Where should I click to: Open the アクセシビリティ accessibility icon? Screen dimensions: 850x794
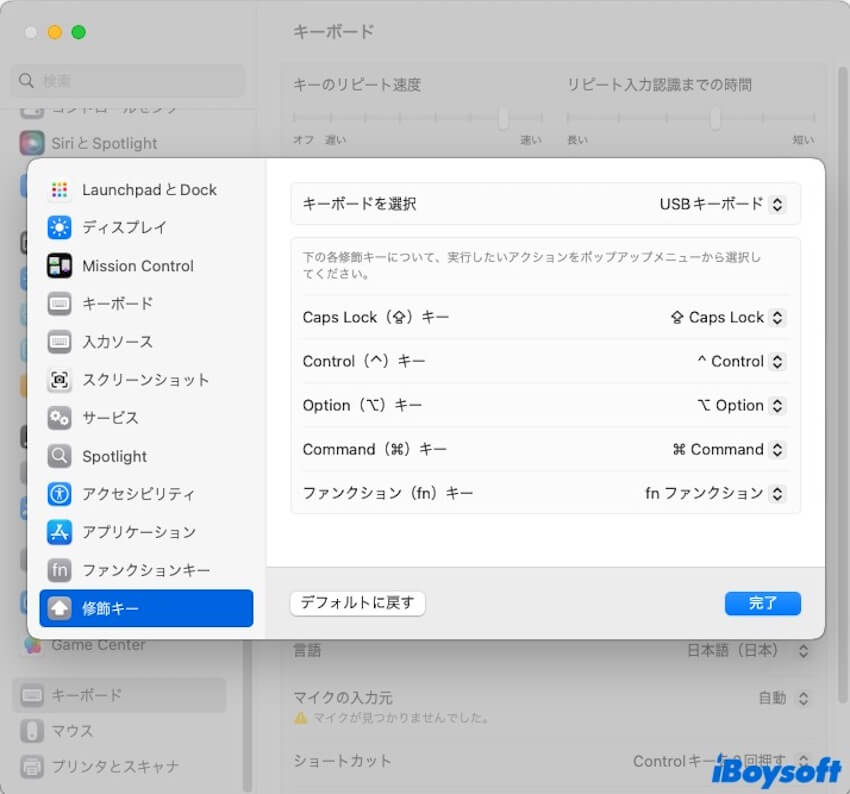59,494
